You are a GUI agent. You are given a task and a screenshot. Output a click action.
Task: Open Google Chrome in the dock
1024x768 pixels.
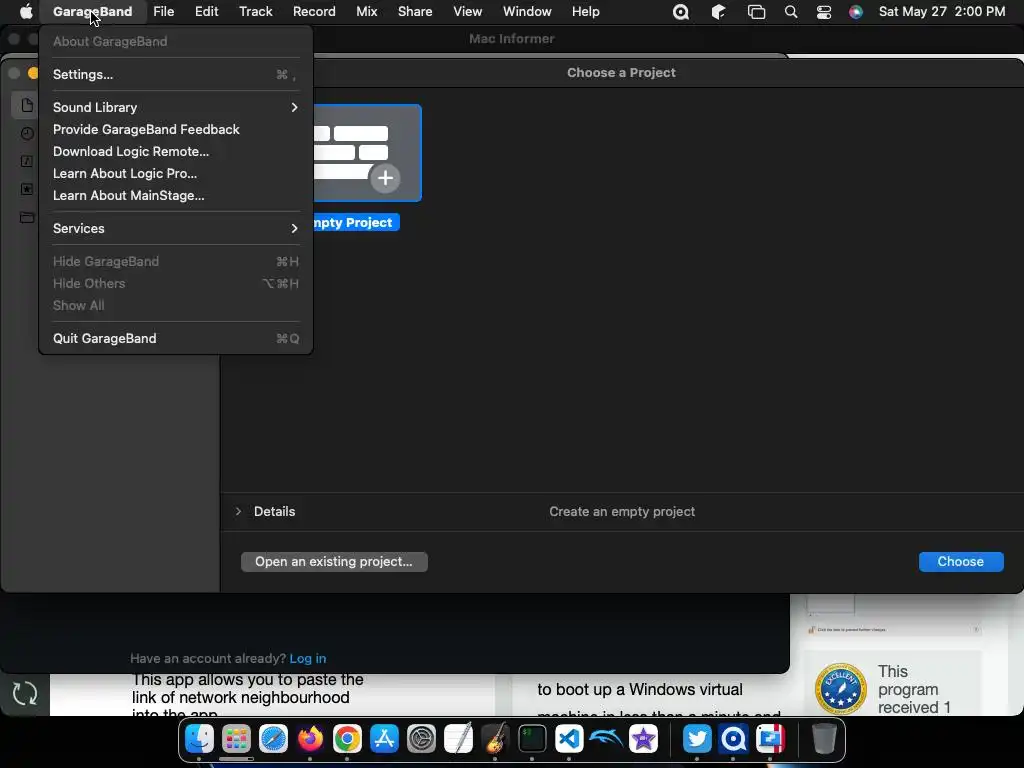tap(347, 739)
